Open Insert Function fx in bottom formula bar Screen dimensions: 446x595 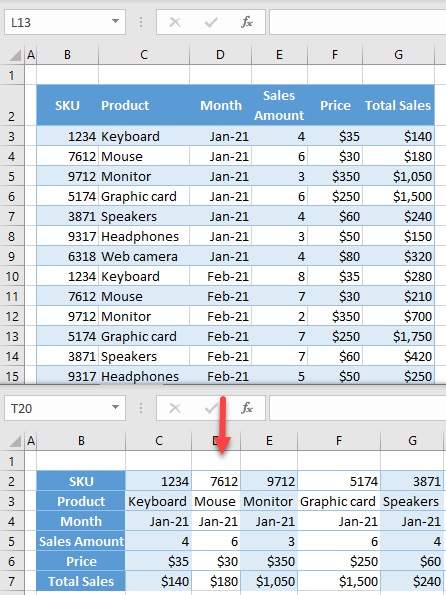(x=247, y=408)
